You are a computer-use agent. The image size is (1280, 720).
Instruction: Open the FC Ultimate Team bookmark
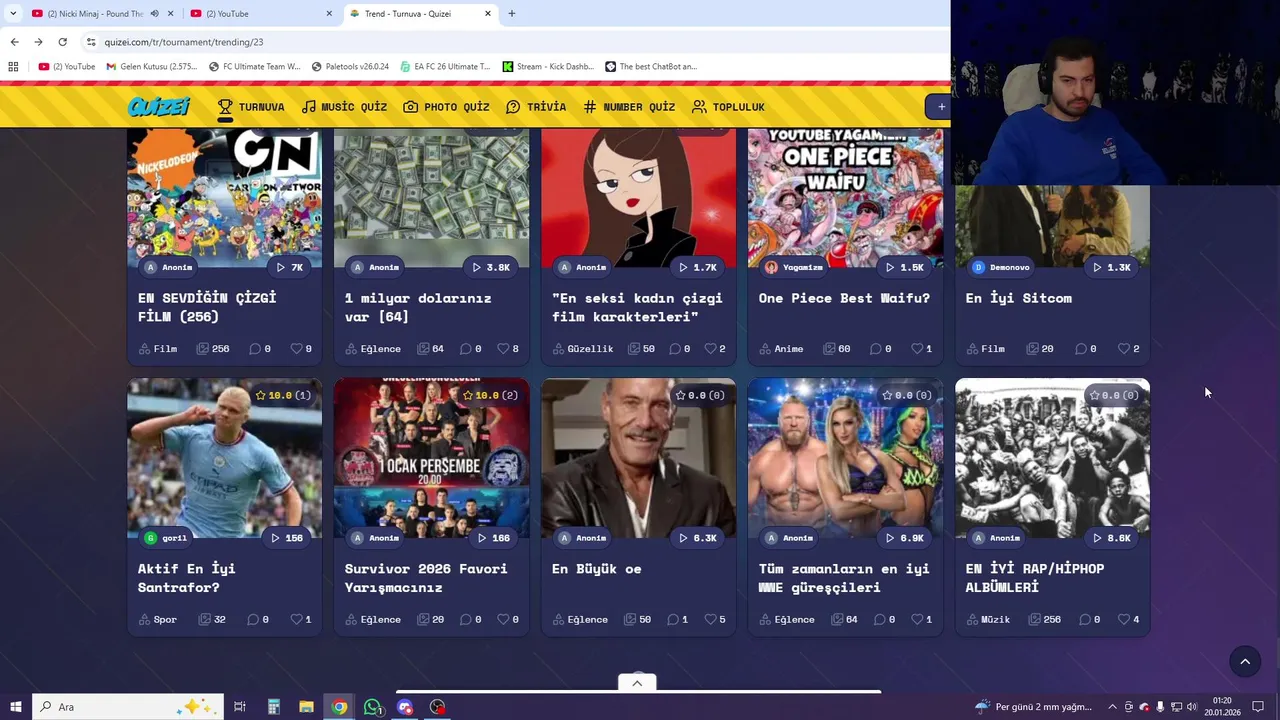tap(255, 67)
